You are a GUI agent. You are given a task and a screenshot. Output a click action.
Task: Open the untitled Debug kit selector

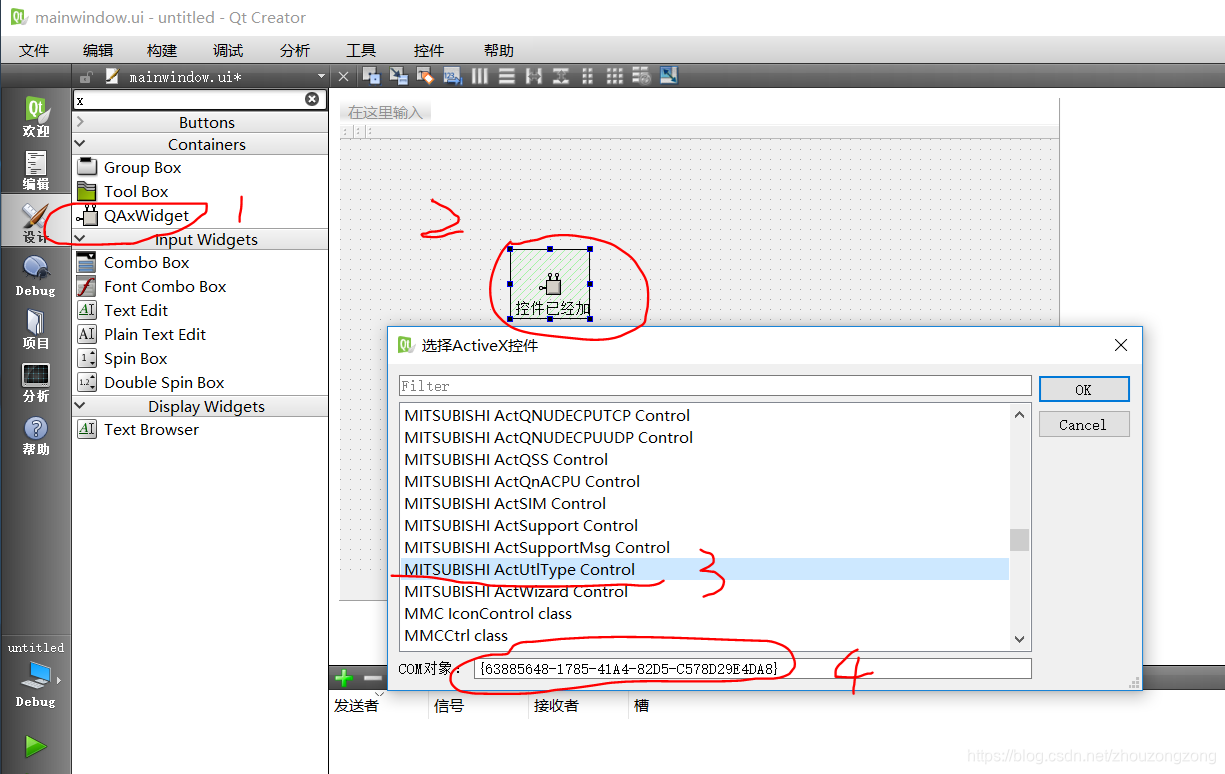click(x=36, y=675)
